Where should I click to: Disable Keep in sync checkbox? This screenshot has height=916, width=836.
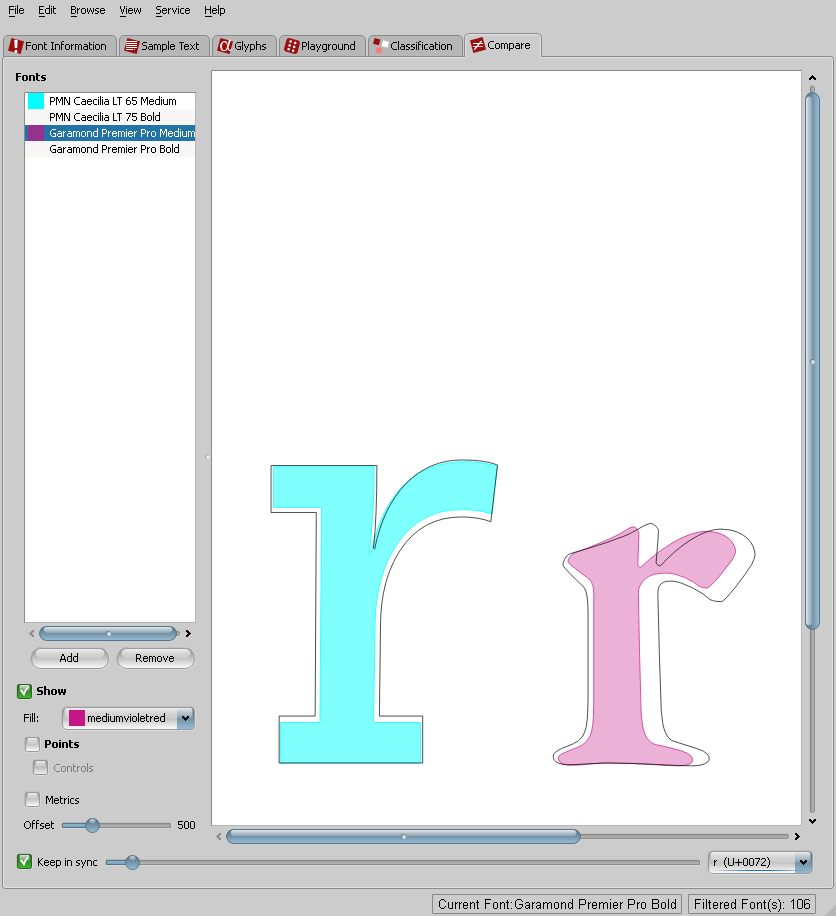(24, 862)
